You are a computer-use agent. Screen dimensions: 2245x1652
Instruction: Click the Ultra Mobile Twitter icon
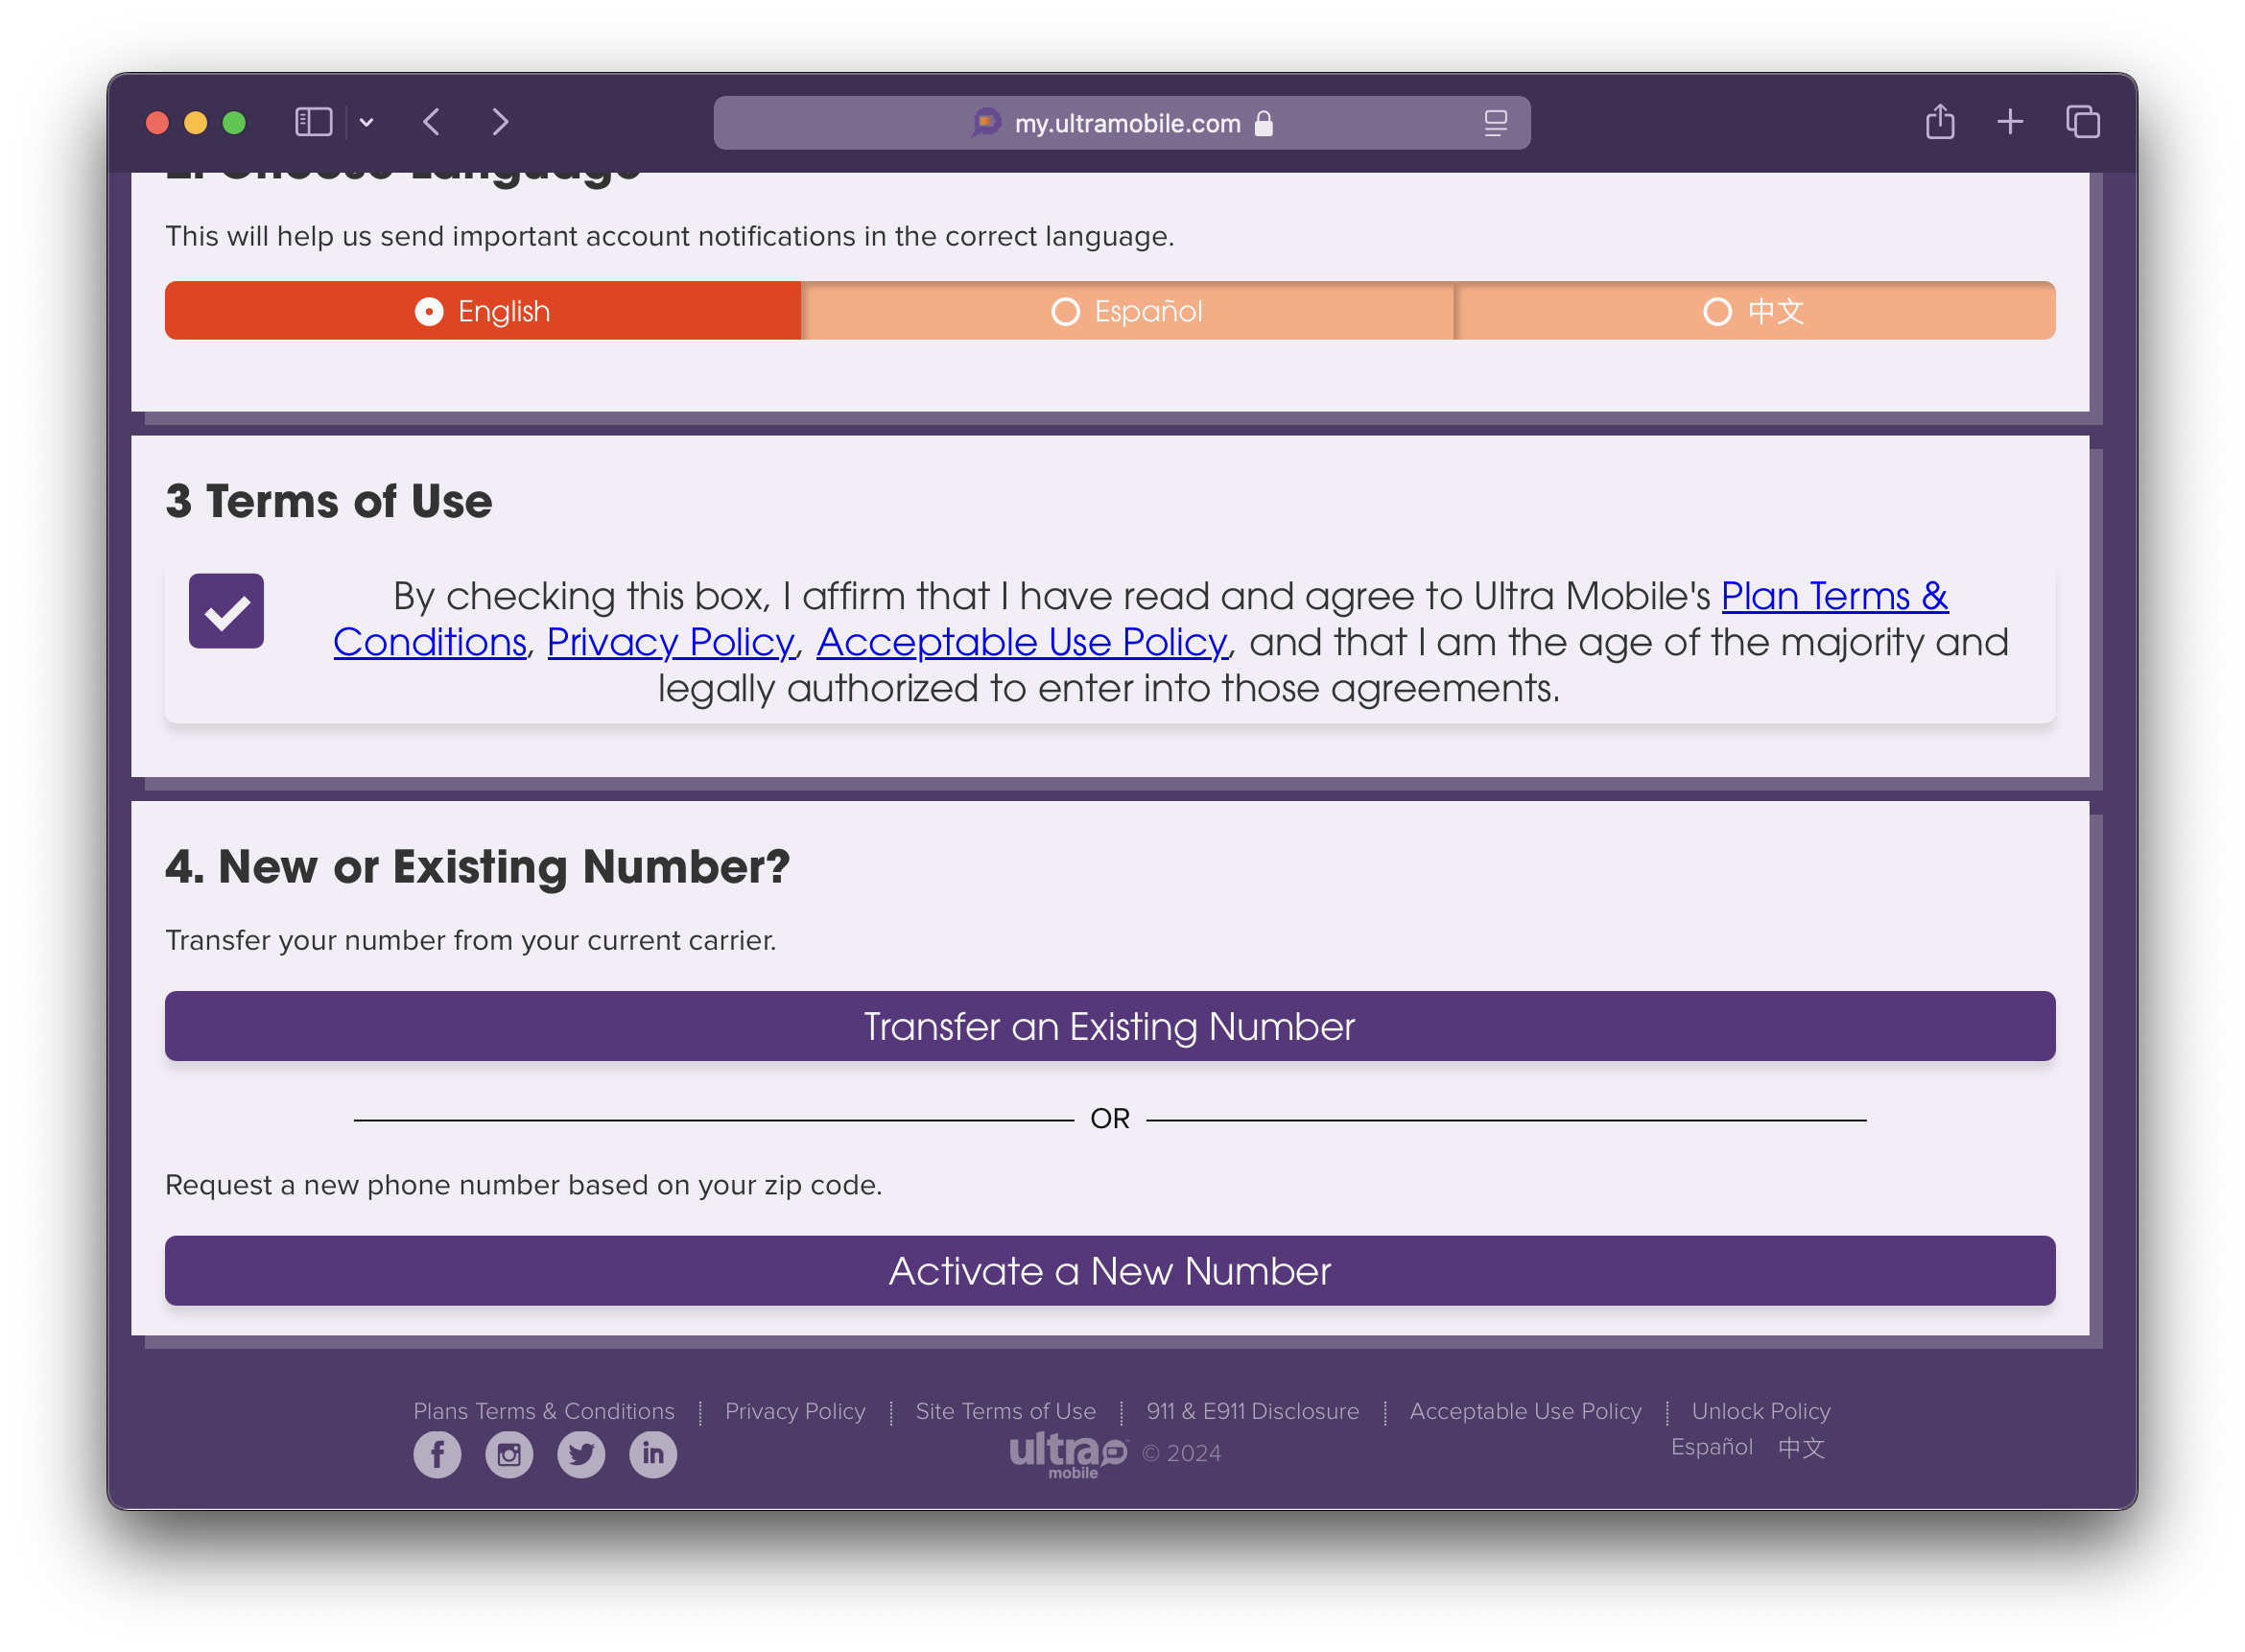click(x=580, y=1453)
